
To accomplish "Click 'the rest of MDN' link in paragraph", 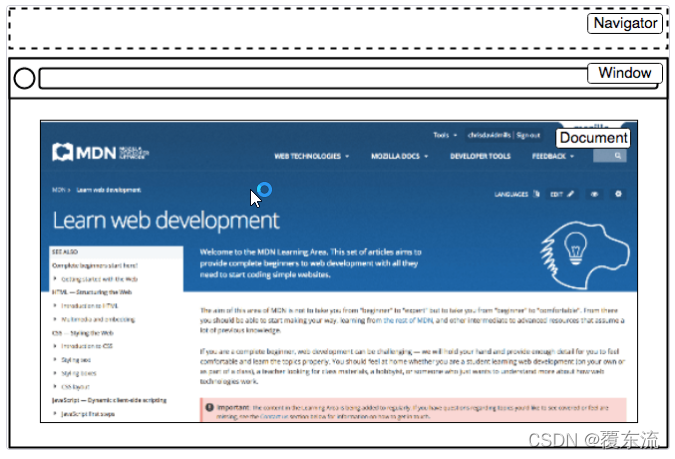I will 408,320.
